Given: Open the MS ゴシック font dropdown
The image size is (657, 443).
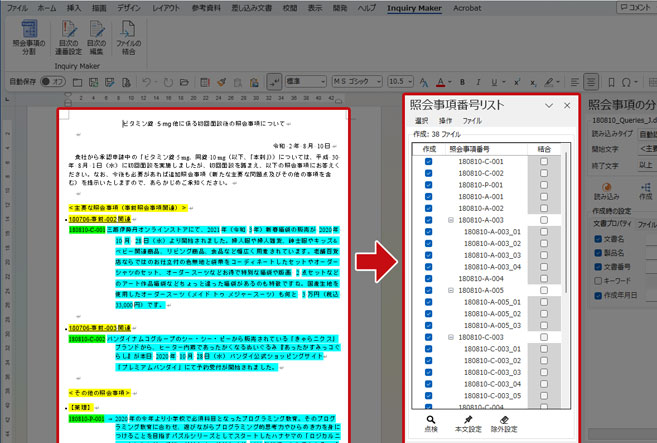Looking at the screenshot, I should point(380,80).
